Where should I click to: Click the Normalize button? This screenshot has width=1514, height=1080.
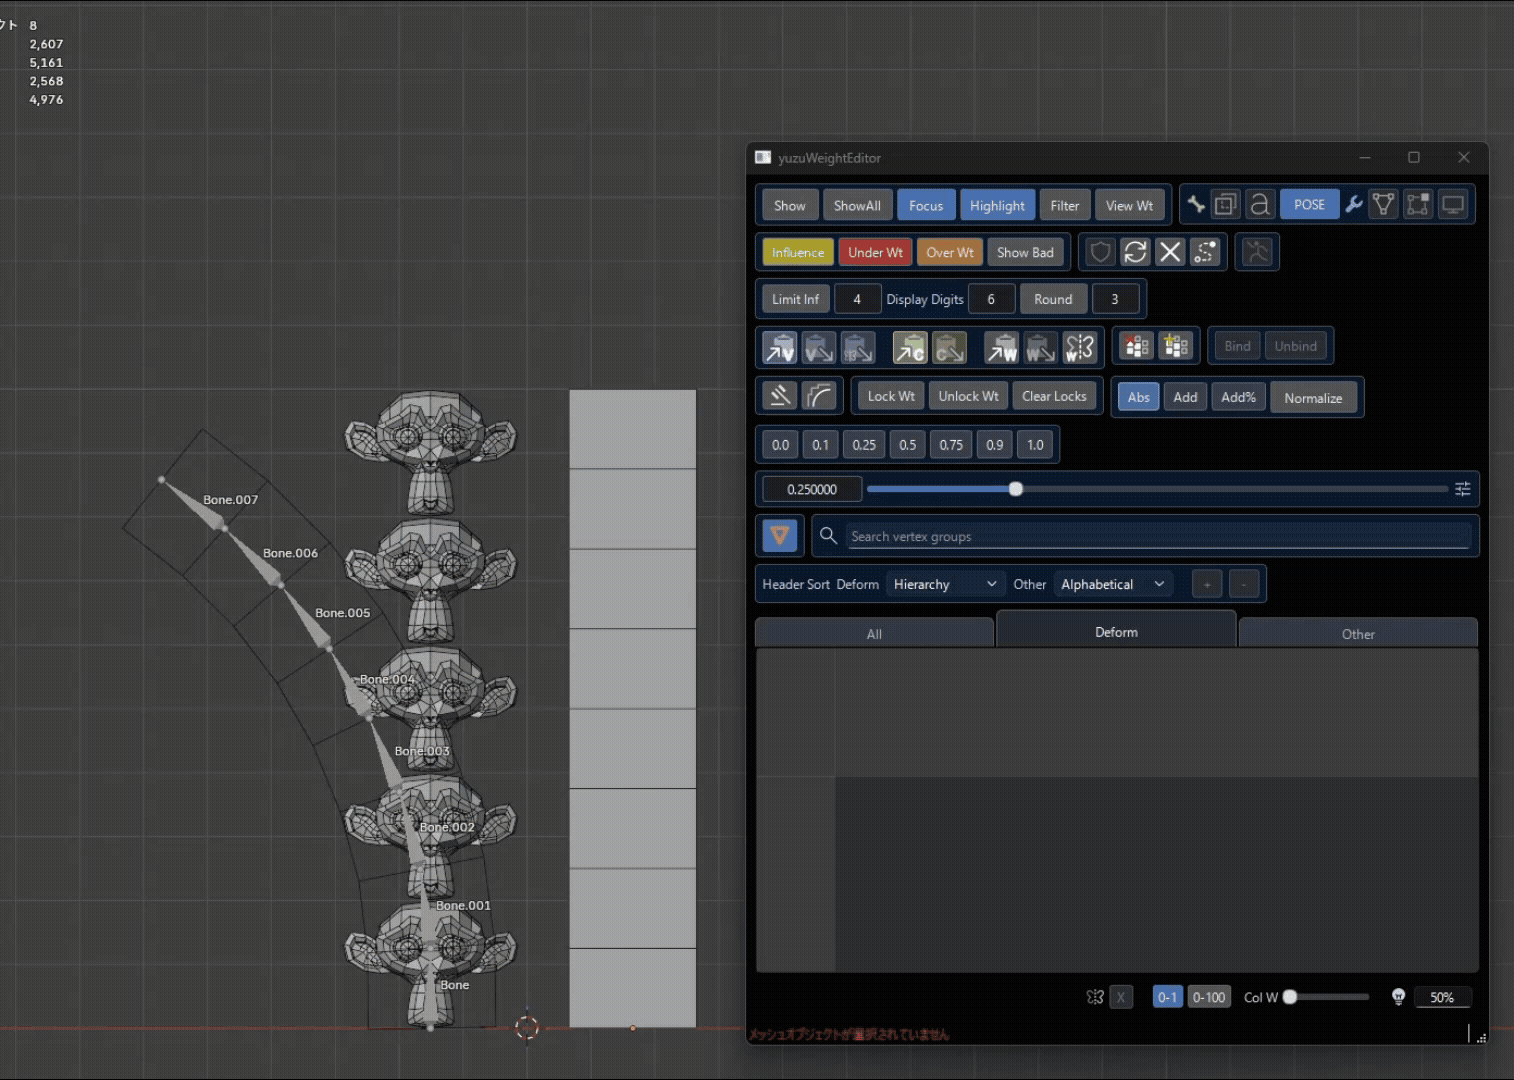[x=1313, y=397]
